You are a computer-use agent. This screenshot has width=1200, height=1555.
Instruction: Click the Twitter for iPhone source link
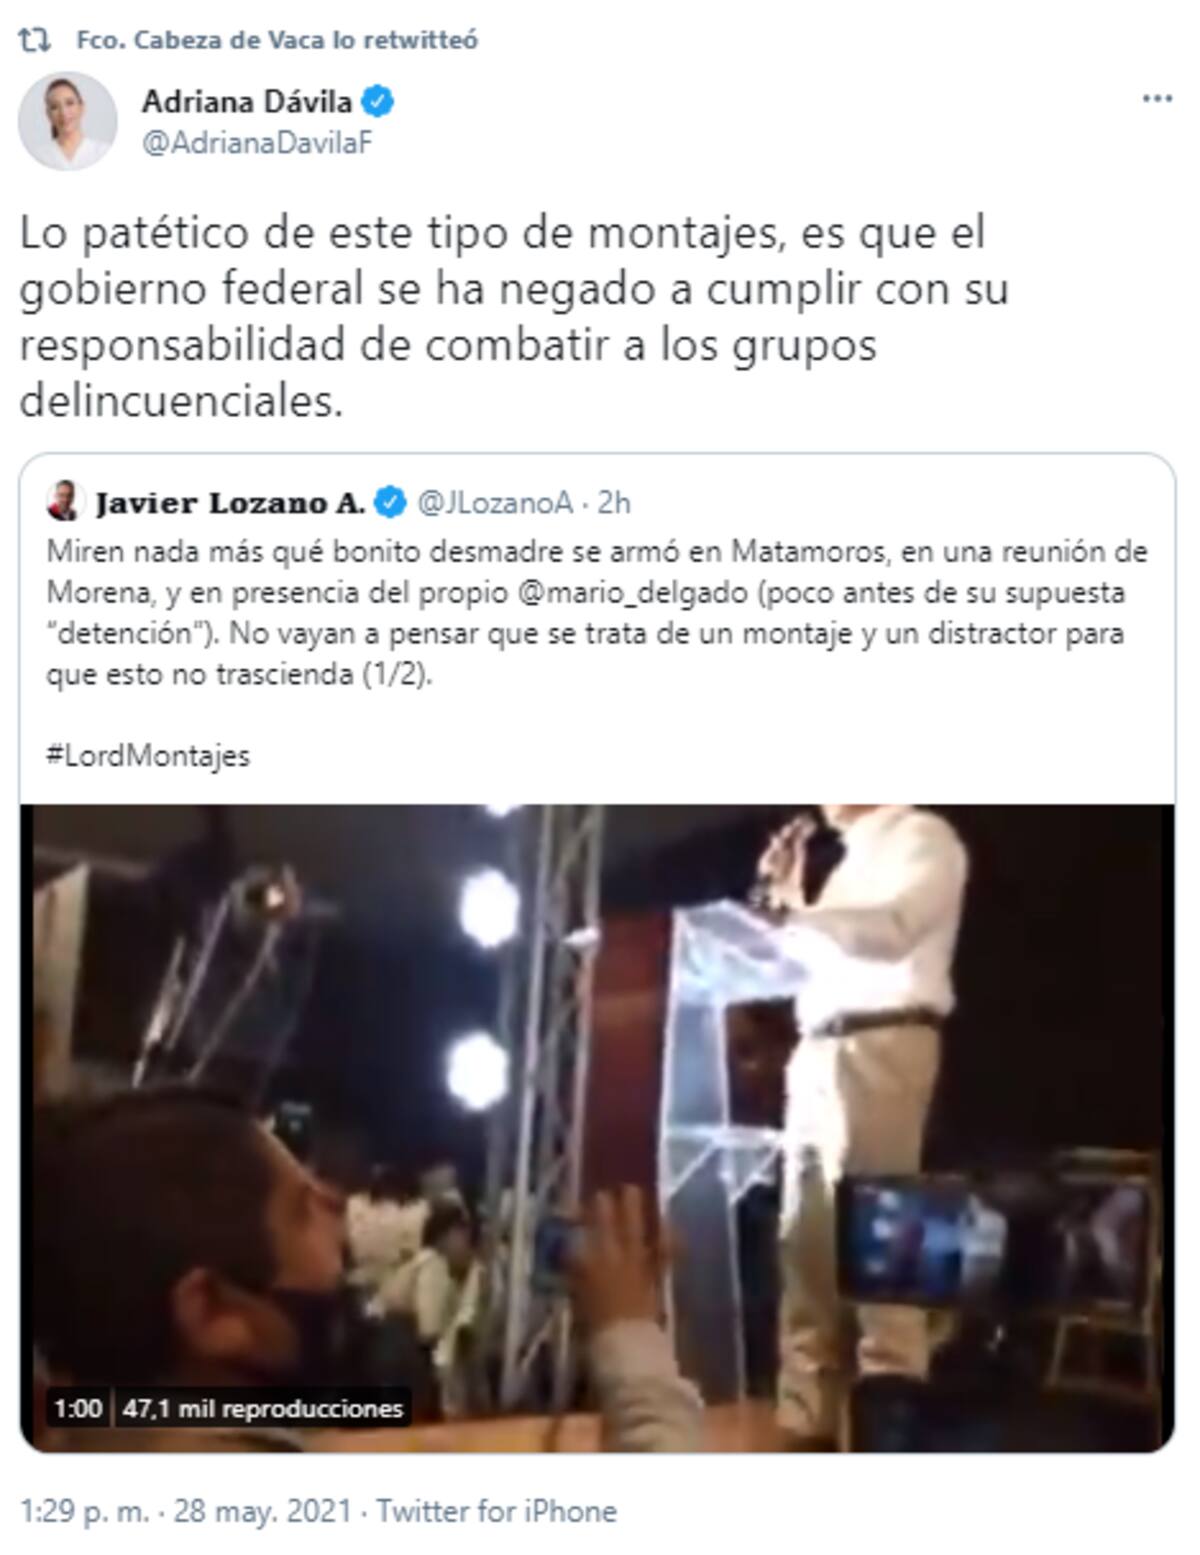point(496,1511)
